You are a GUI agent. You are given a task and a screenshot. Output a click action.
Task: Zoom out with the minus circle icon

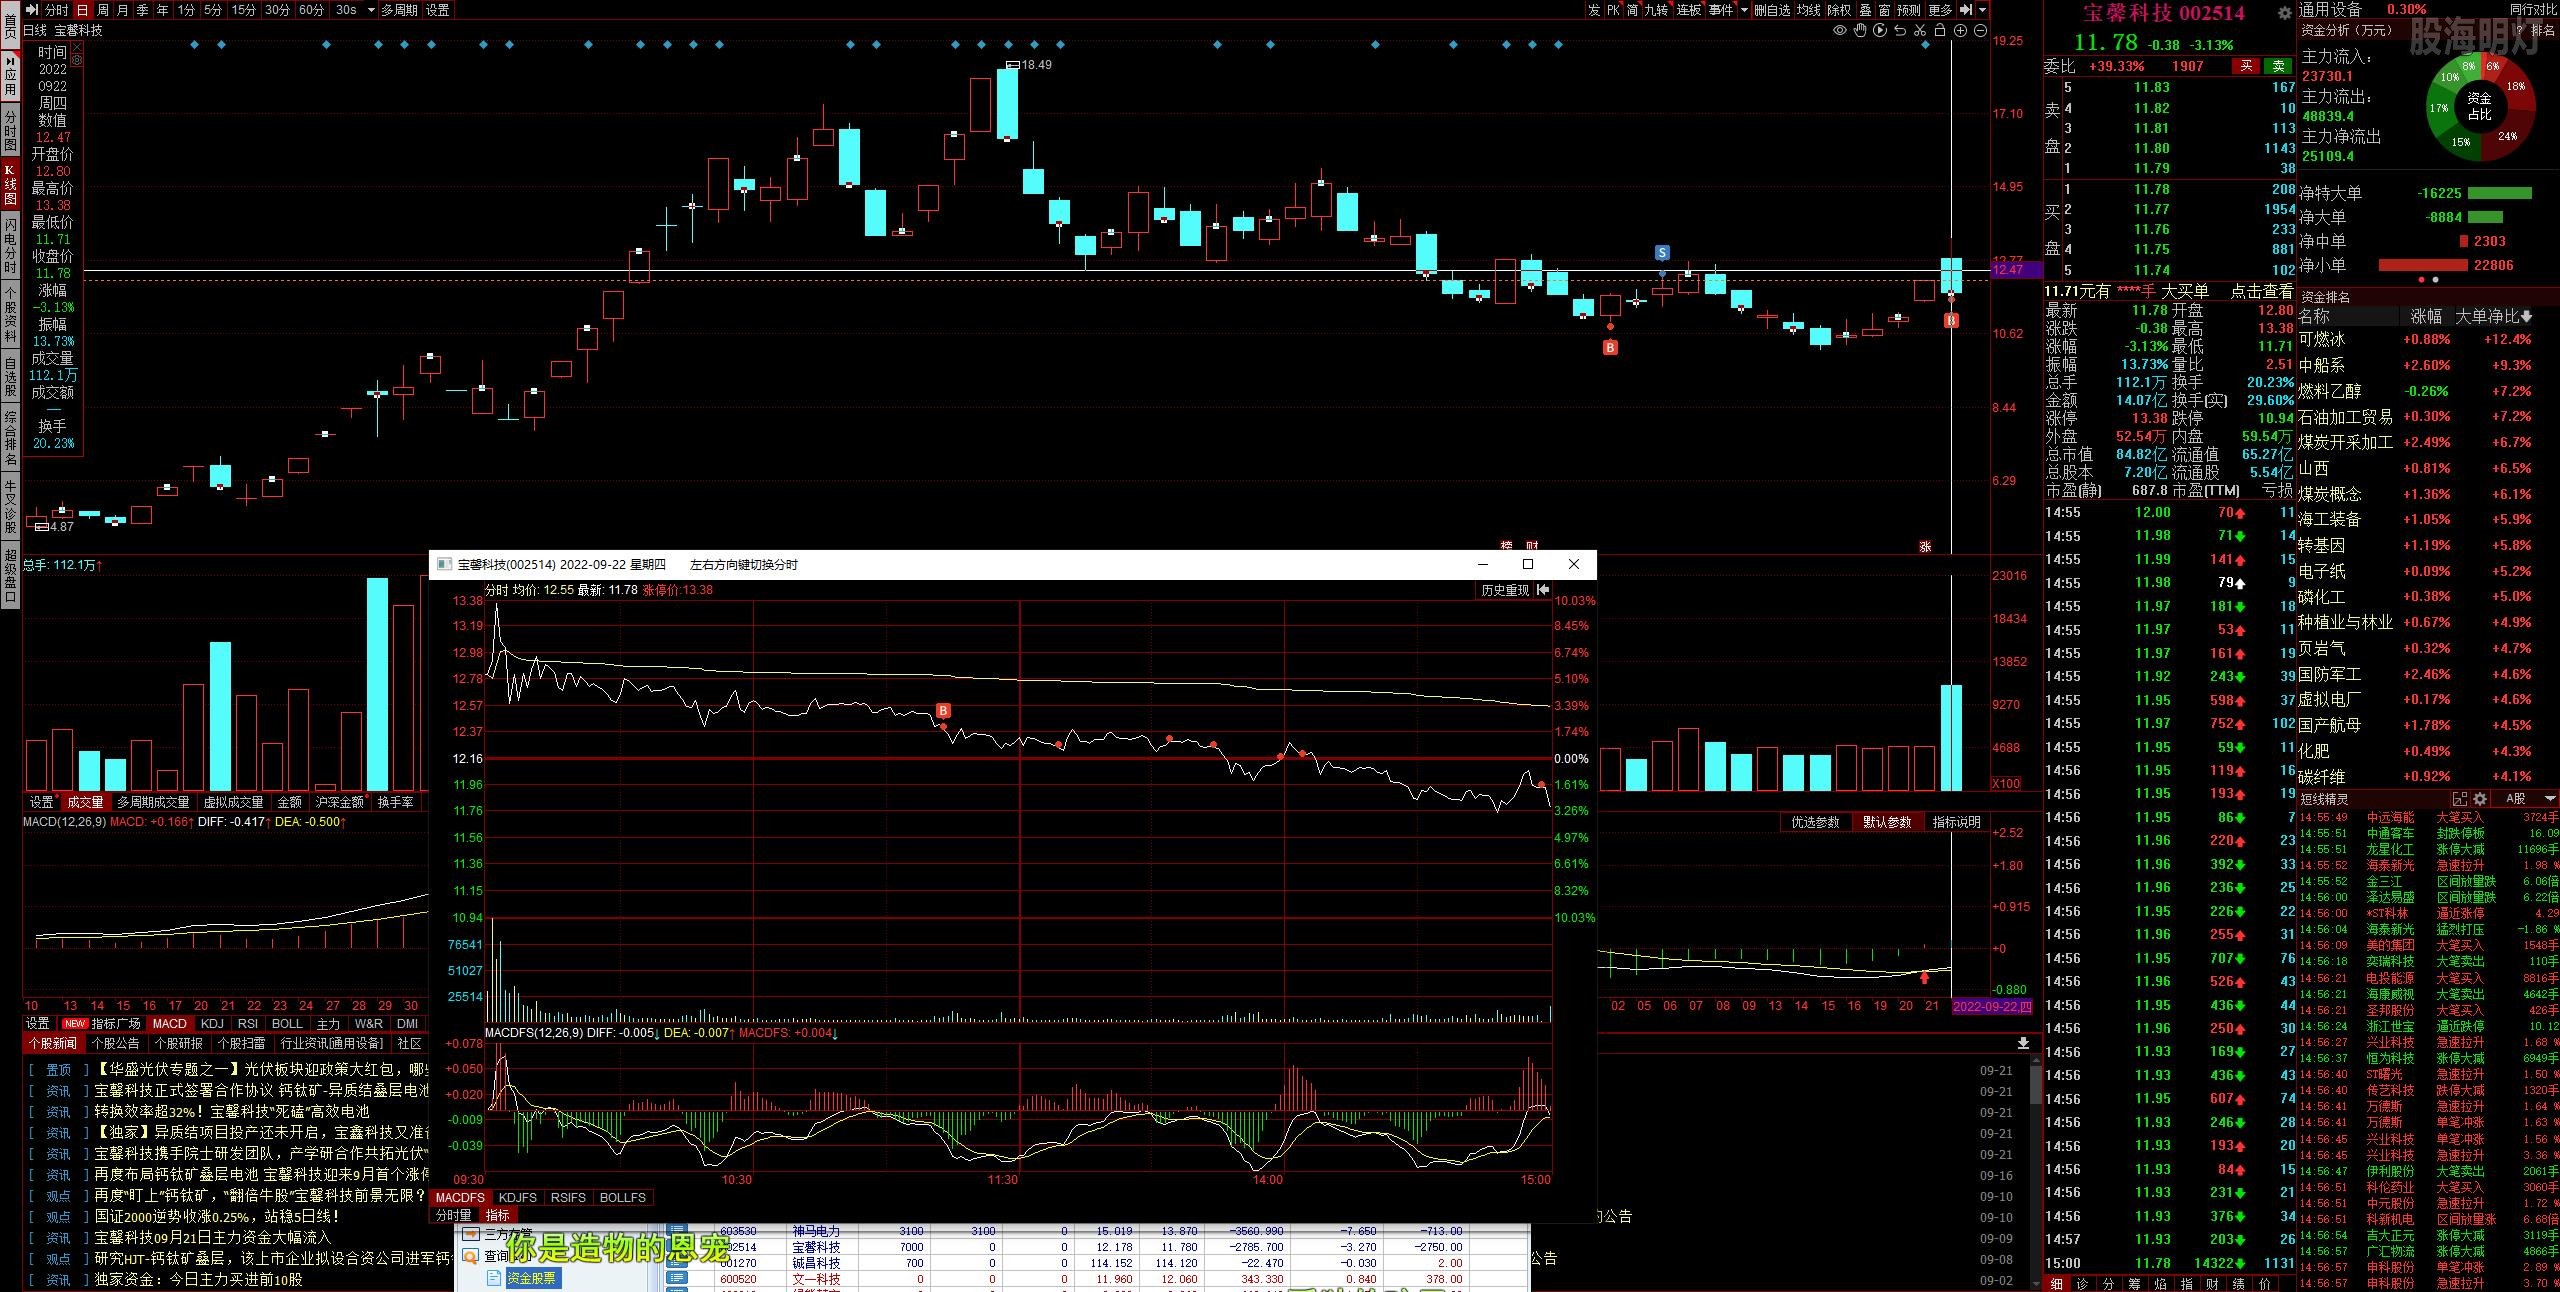(1980, 31)
